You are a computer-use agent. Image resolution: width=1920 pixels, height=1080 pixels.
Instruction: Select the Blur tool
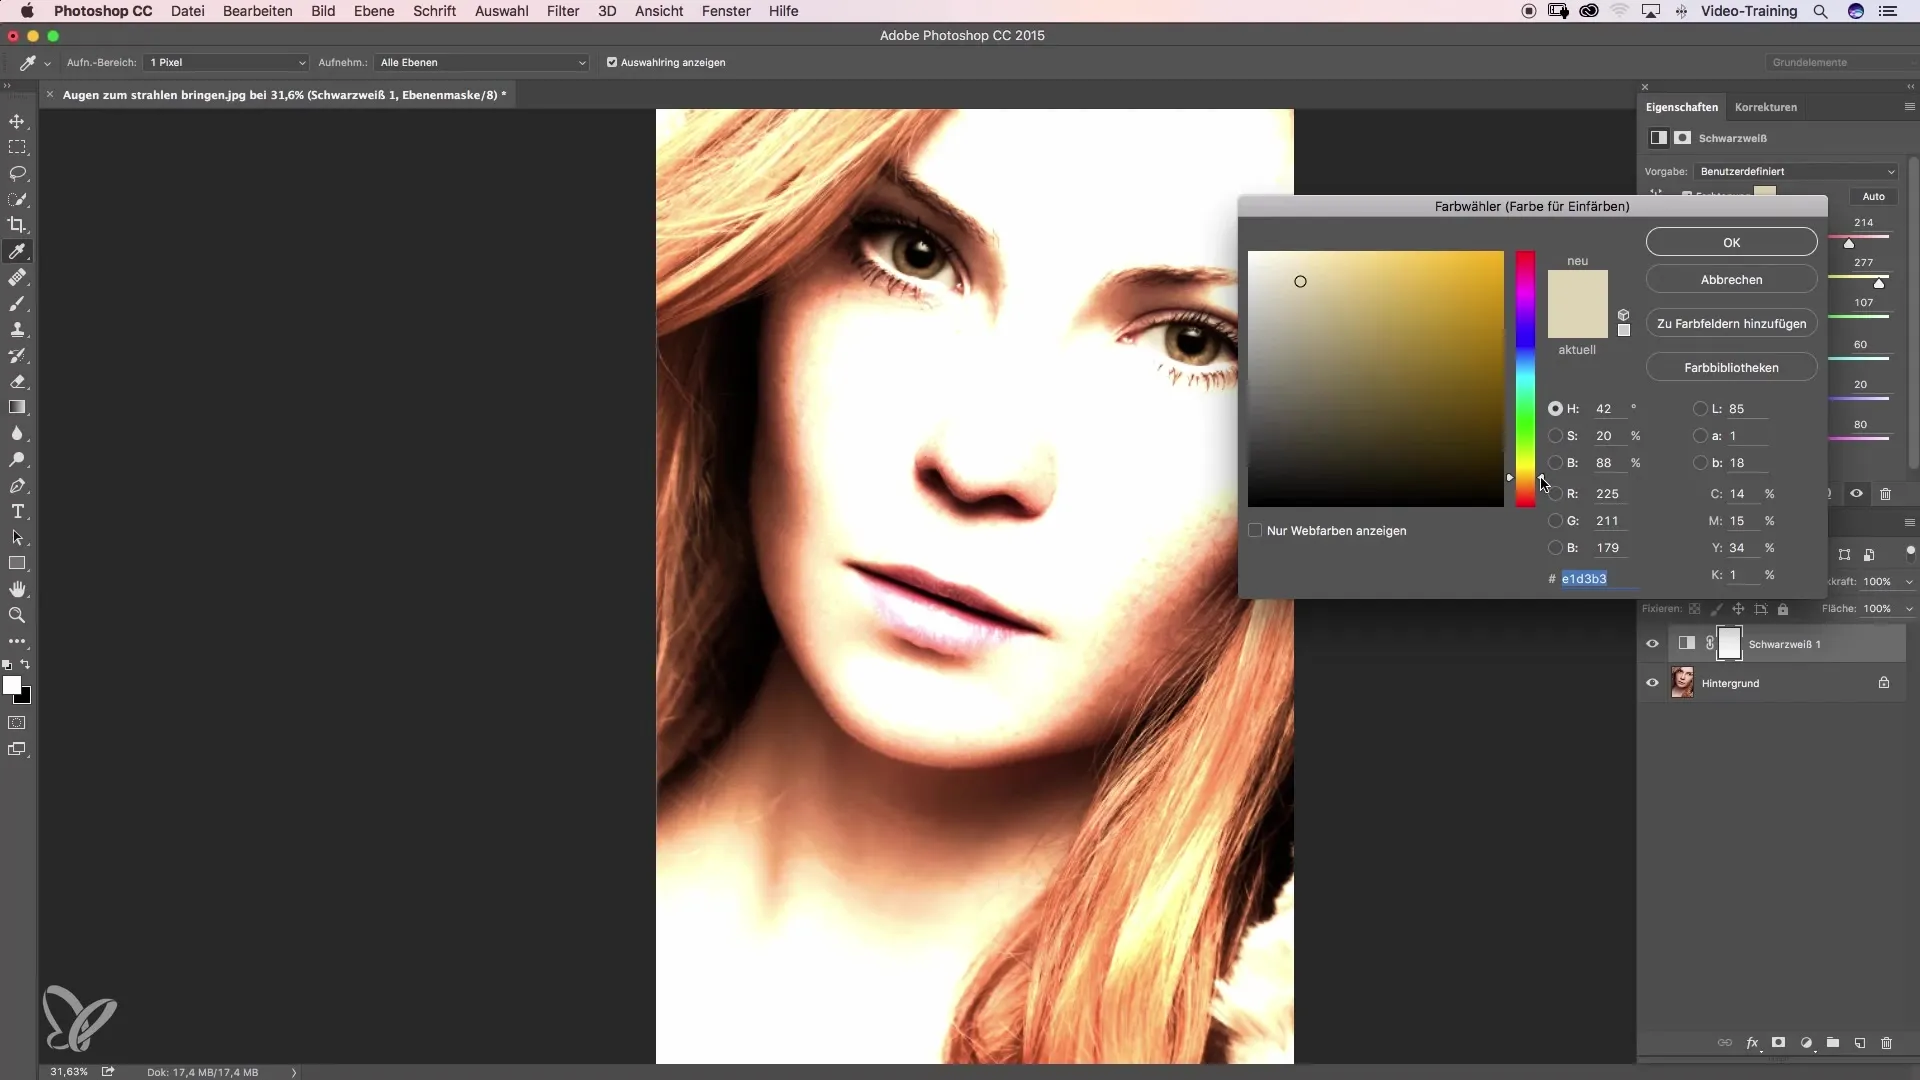pos(17,433)
